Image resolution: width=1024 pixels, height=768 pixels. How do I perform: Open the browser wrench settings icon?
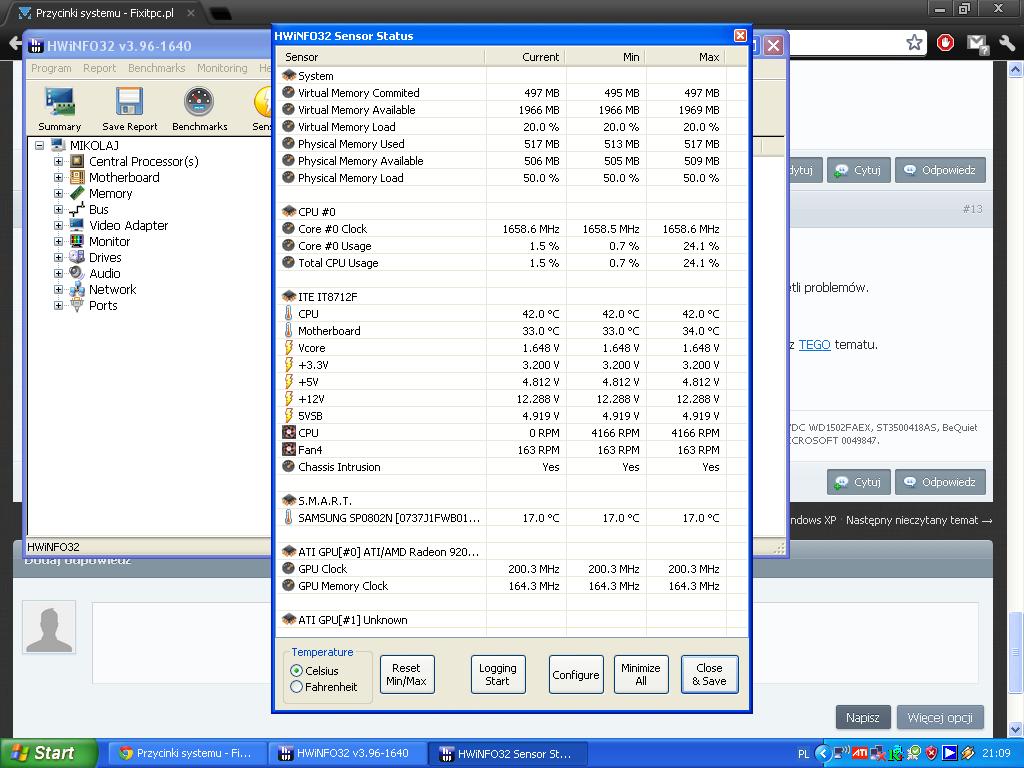1006,43
